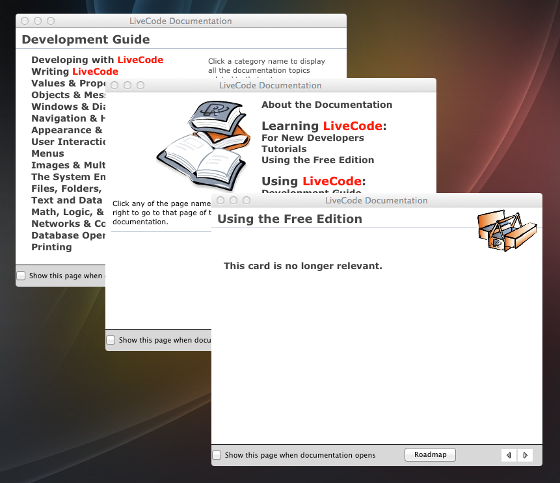The width and height of the screenshot is (560, 483).
Task: Select 'Appearance &' category
Action: [x=67, y=130]
